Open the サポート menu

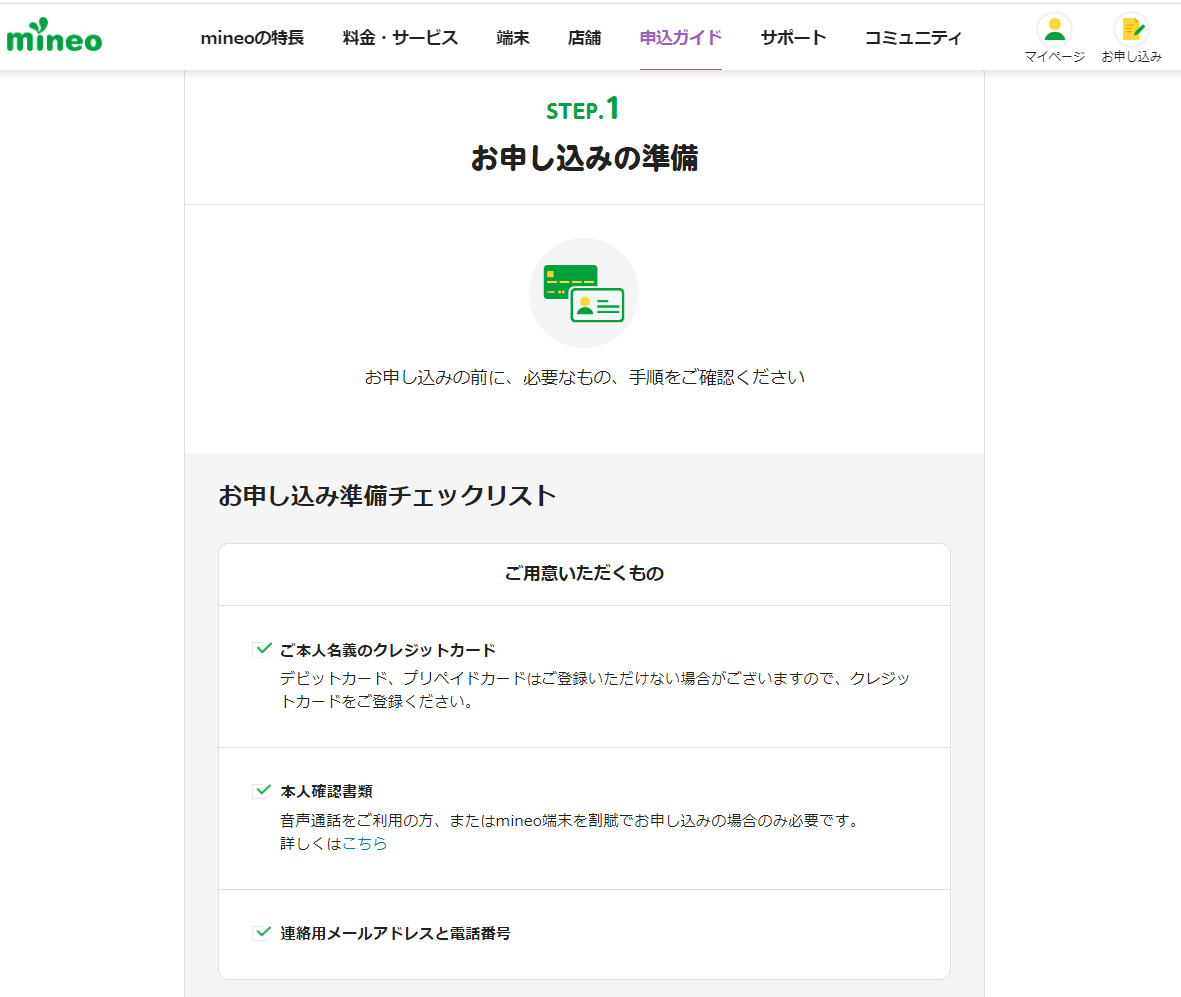tap(793, 38)
